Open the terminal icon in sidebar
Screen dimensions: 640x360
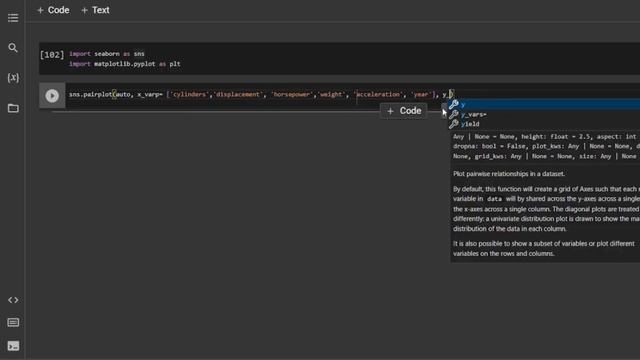tap(13, 346)
